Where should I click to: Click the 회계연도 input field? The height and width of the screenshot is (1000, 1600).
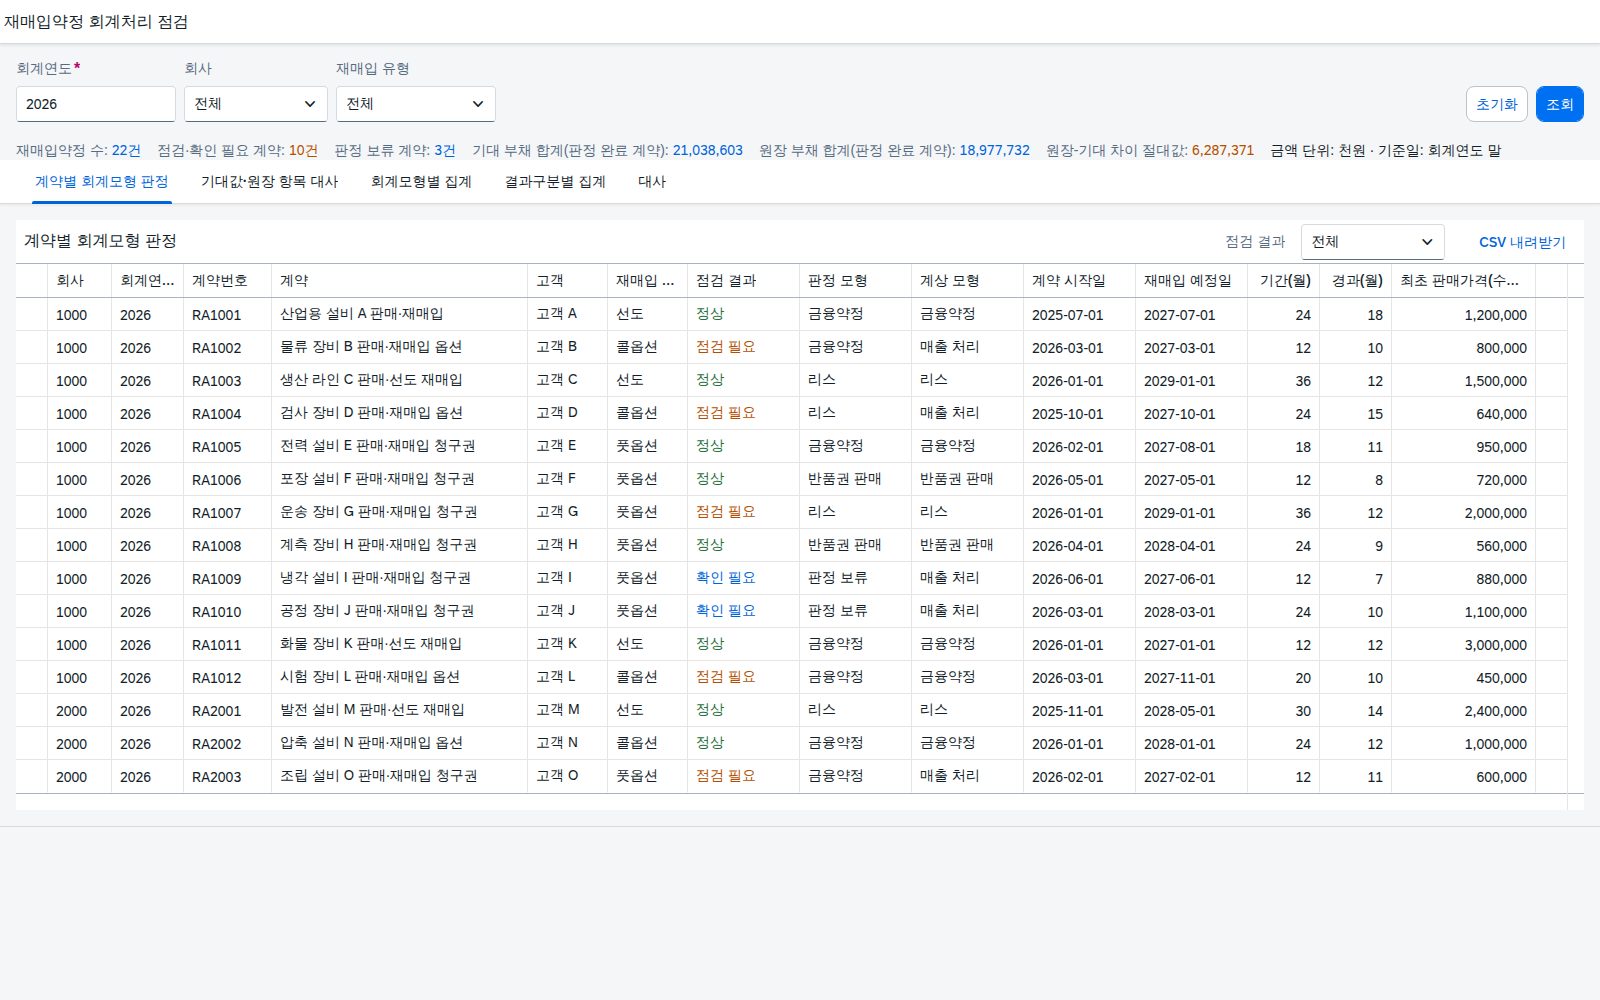click(96, 104)
